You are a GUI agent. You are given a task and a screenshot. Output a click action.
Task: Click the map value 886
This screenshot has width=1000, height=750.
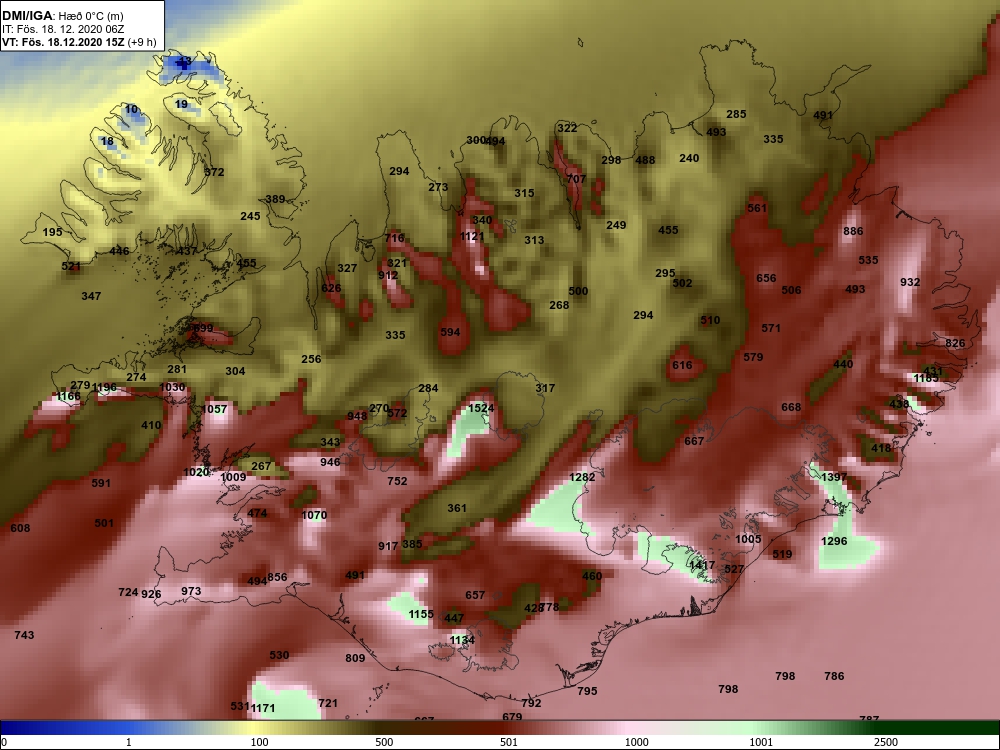[853, 232]
